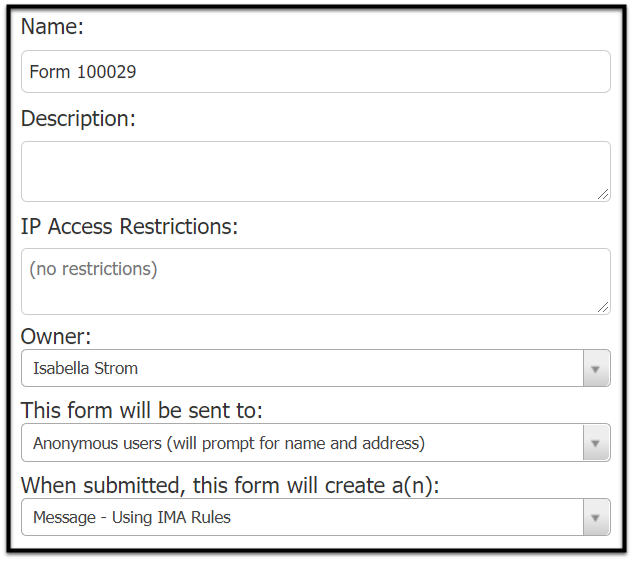Click into the Description text area
Screen dimensions: 633x561
[316, 172]
